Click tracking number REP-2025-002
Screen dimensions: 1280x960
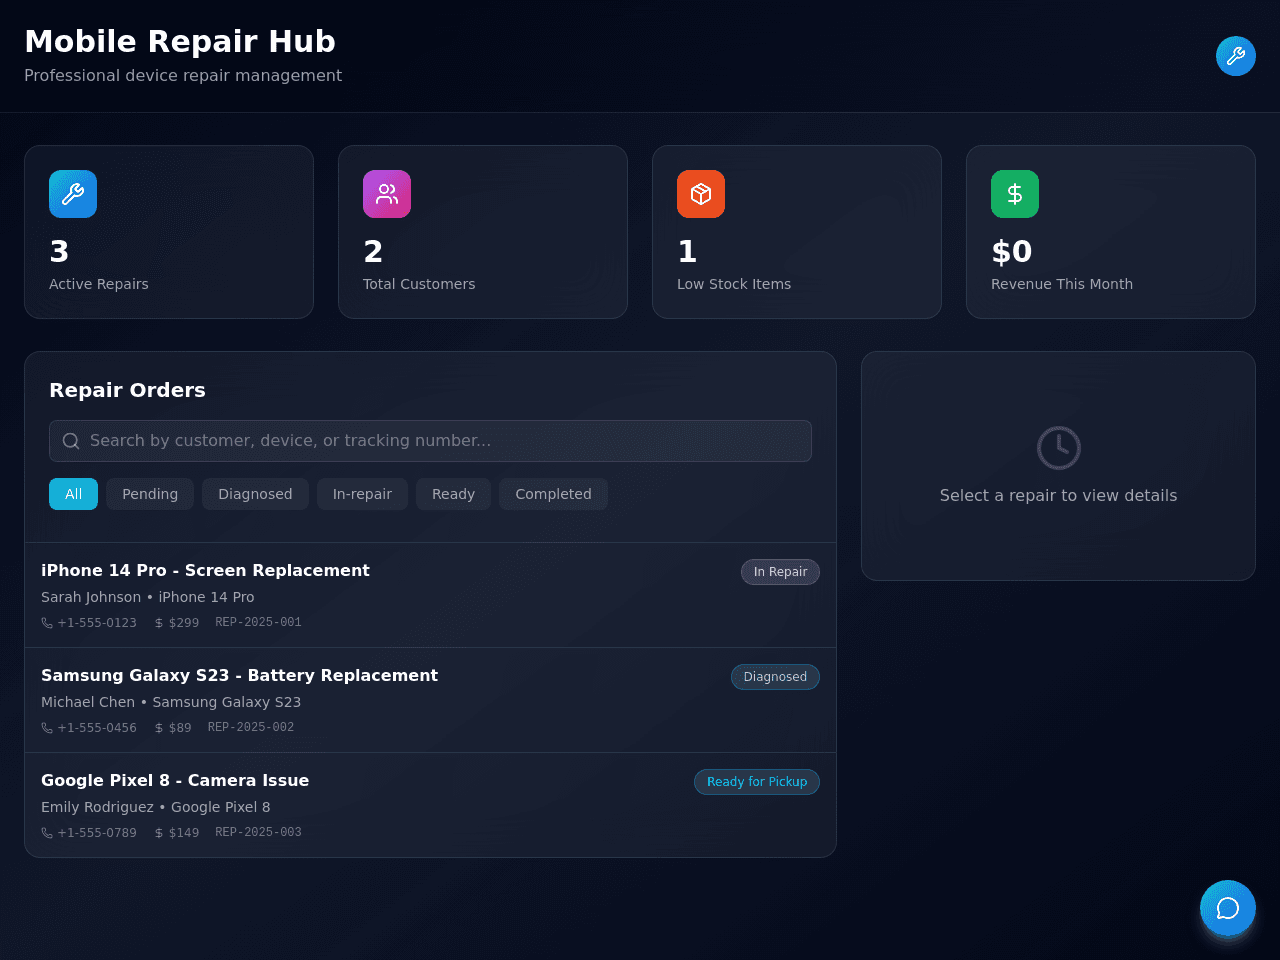(251, 727)
